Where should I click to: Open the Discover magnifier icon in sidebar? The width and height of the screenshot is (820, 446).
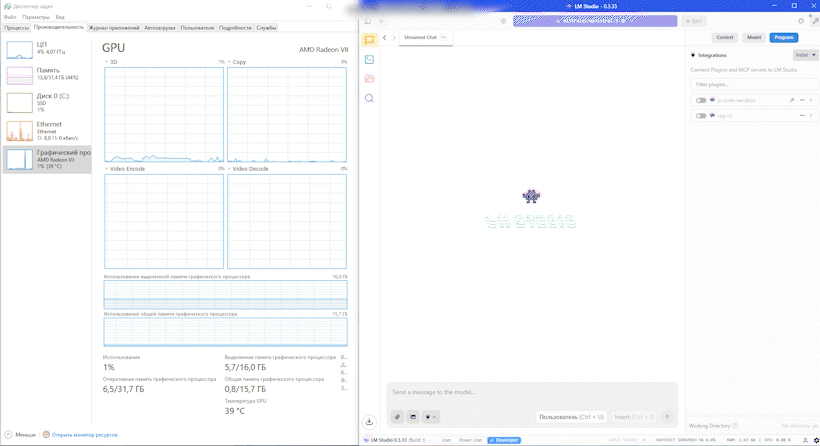(369, 98)
